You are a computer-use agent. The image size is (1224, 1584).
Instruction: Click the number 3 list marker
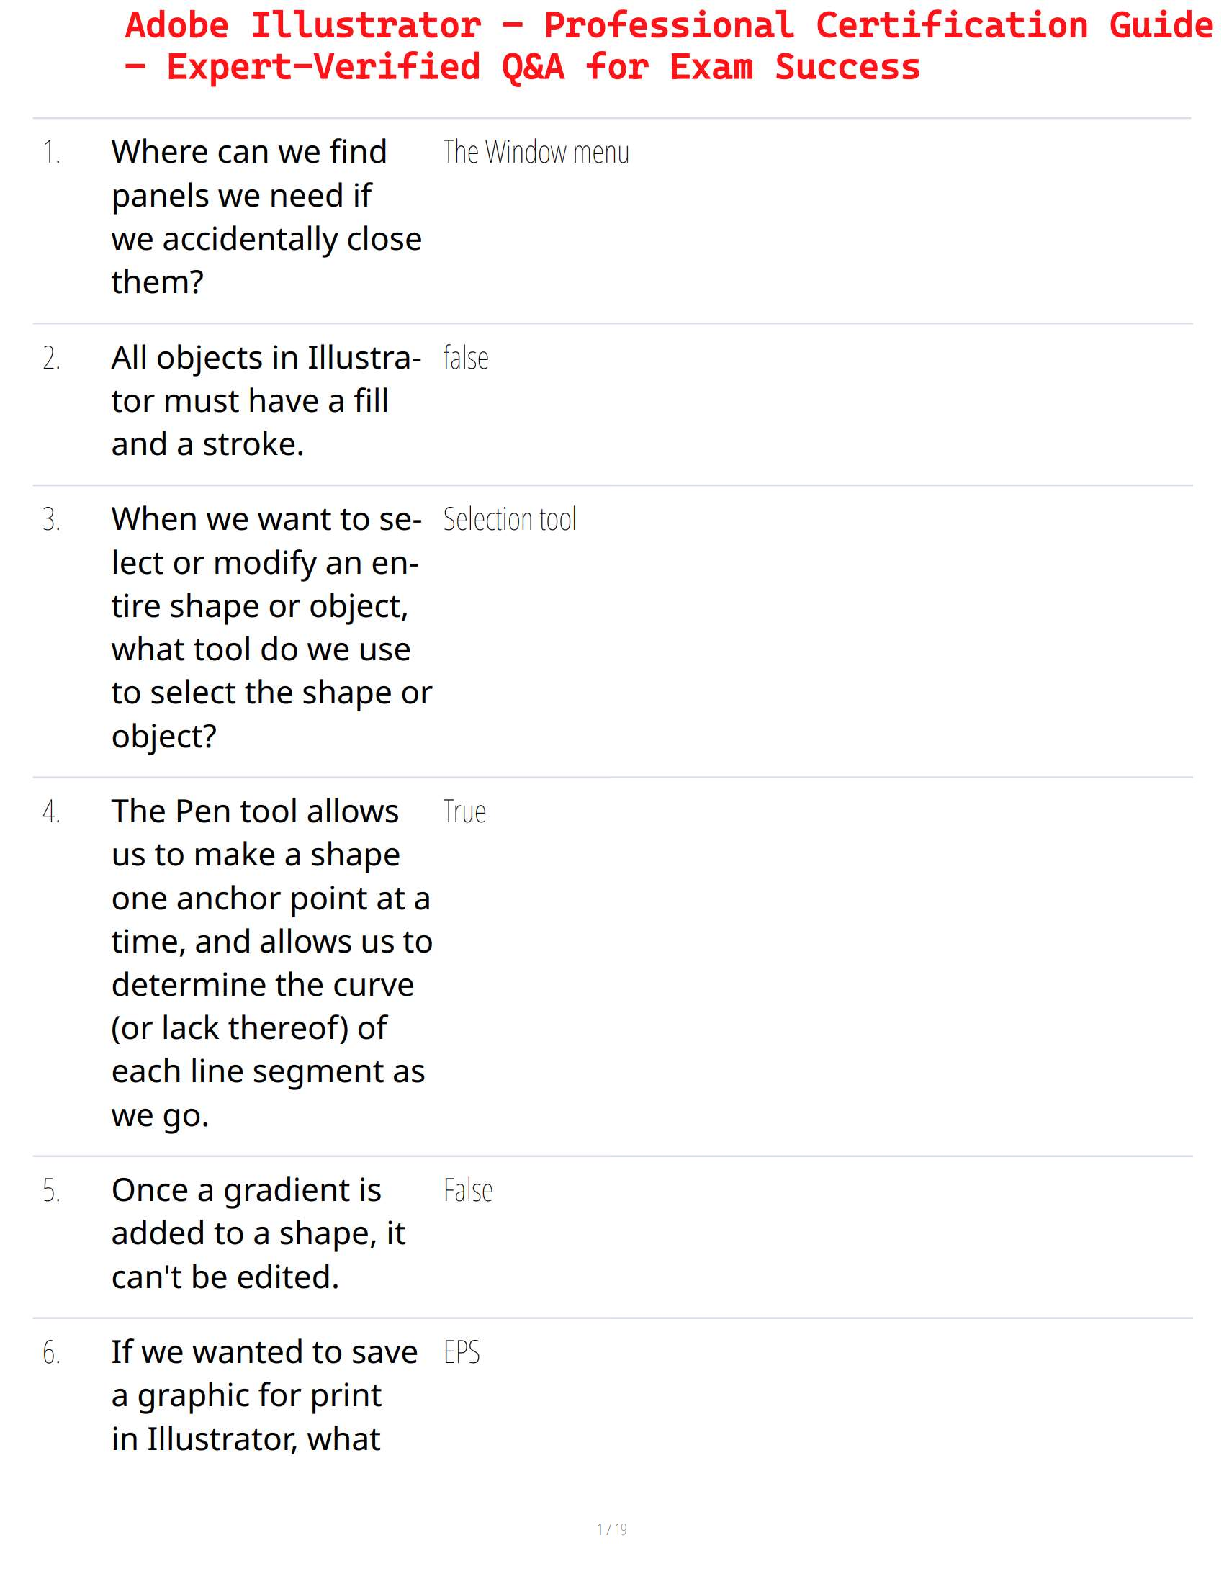pos(52,520)
